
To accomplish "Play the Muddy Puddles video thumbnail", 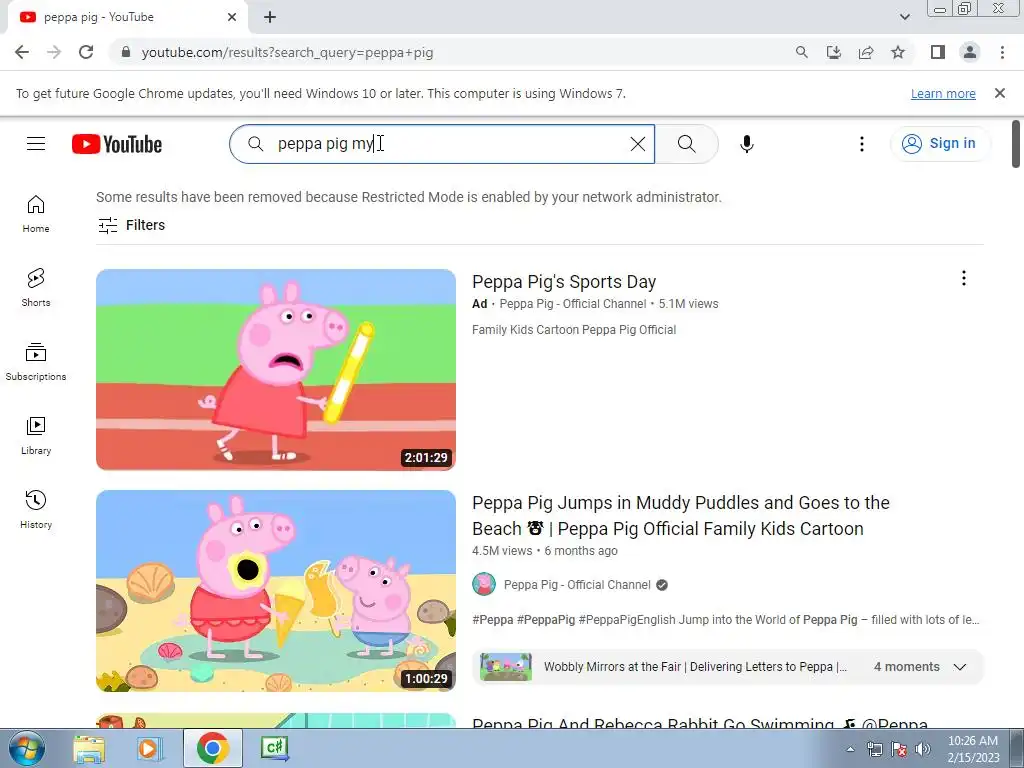I will 276,590.
